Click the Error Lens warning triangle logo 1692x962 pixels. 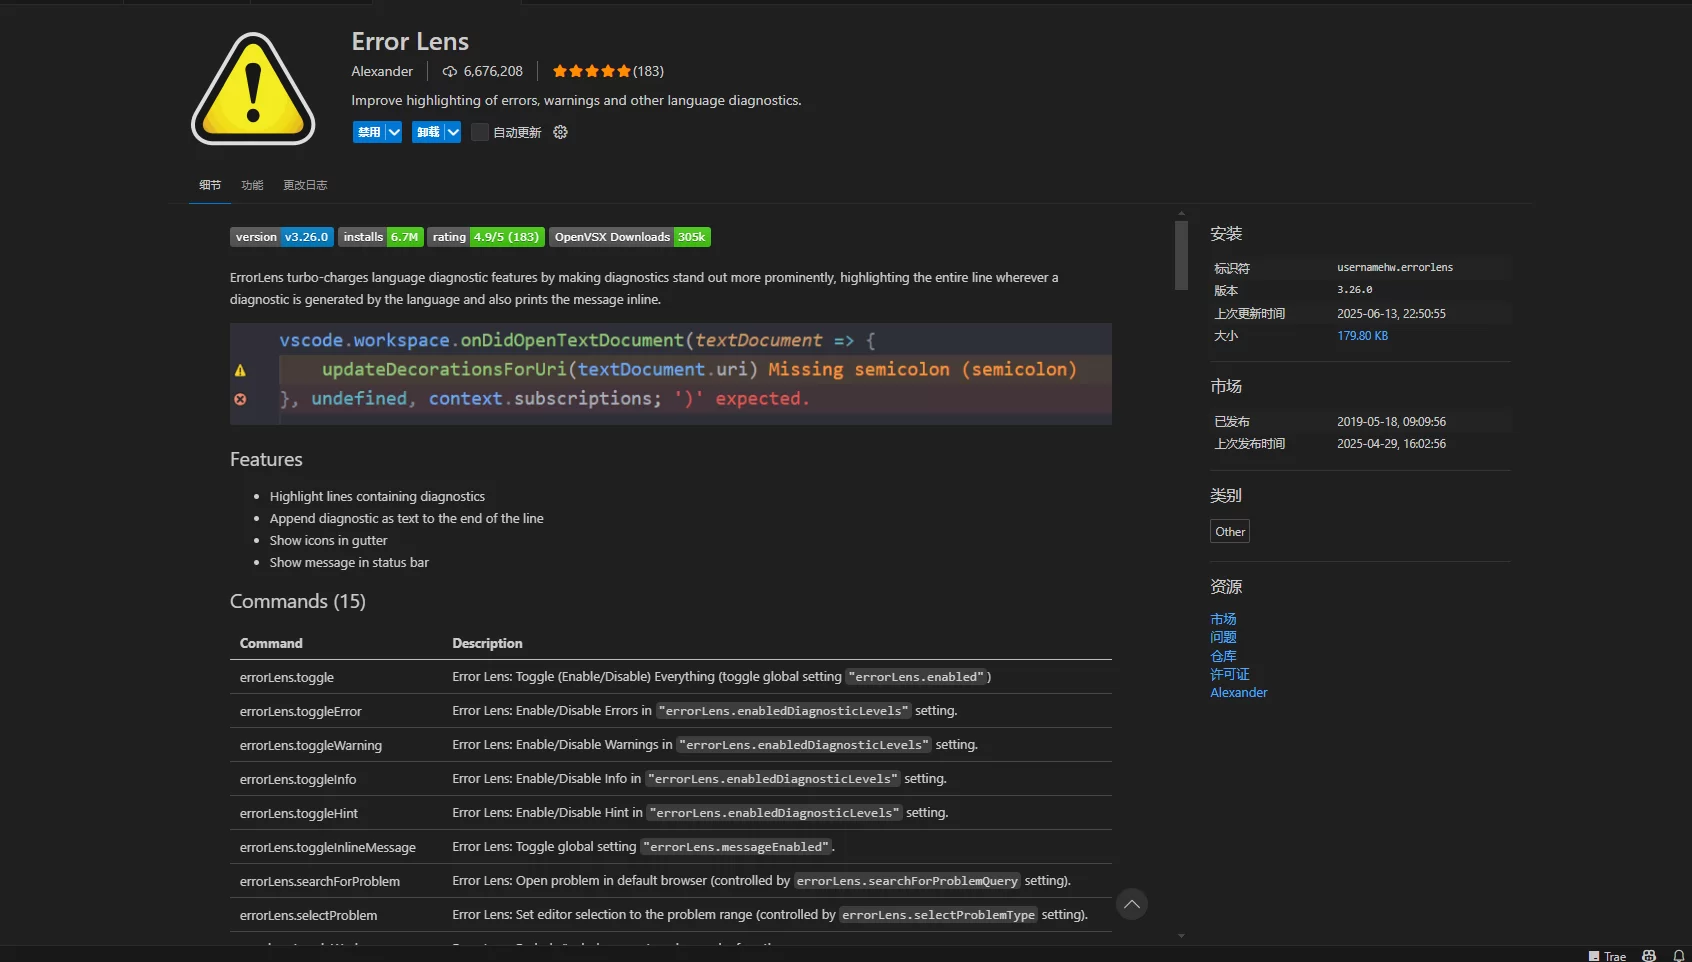253,88
